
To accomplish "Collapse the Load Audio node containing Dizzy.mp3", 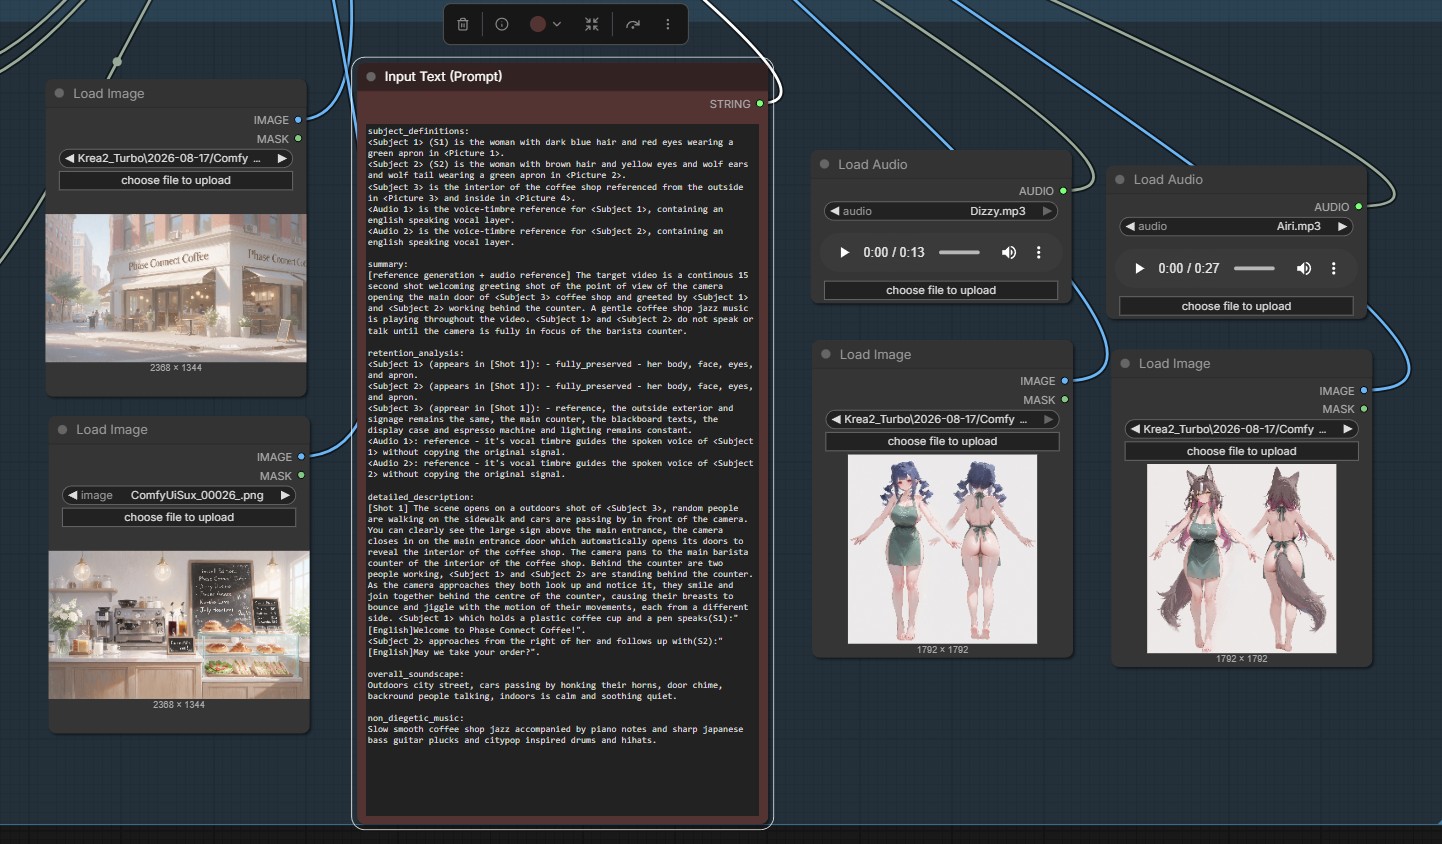I will coord(825,164).
